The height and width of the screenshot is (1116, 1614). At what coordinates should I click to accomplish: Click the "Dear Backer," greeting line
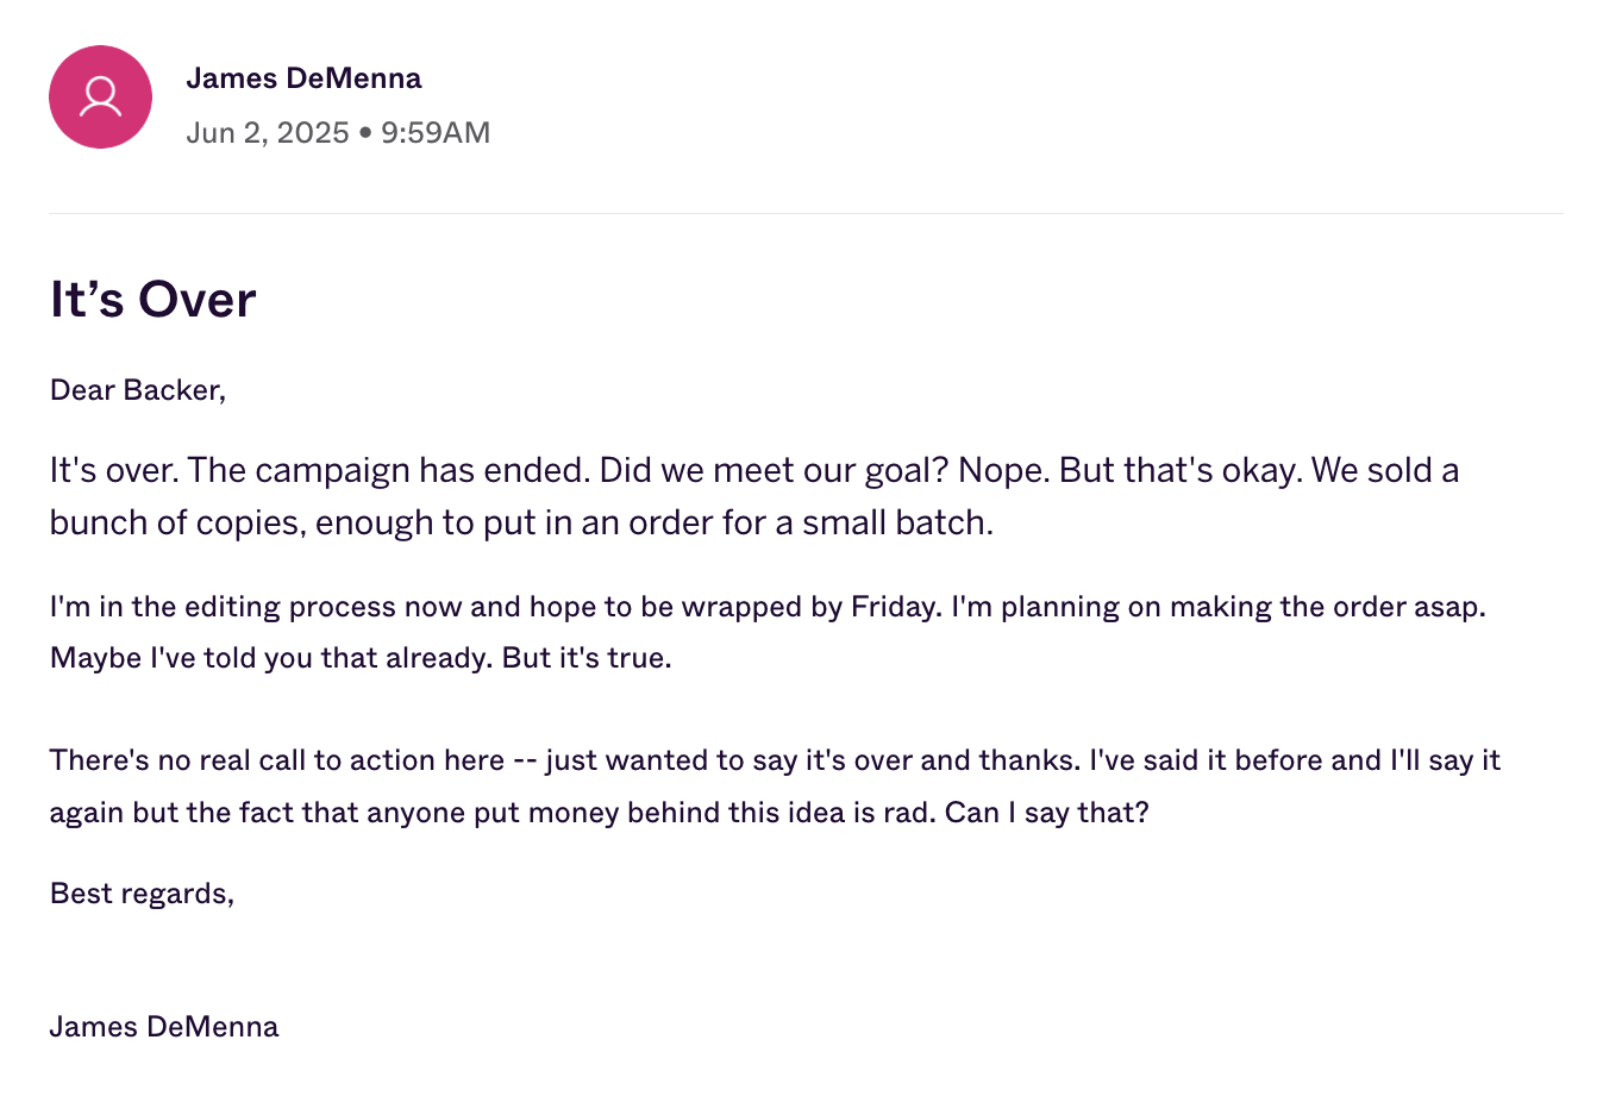pos(138,390)
